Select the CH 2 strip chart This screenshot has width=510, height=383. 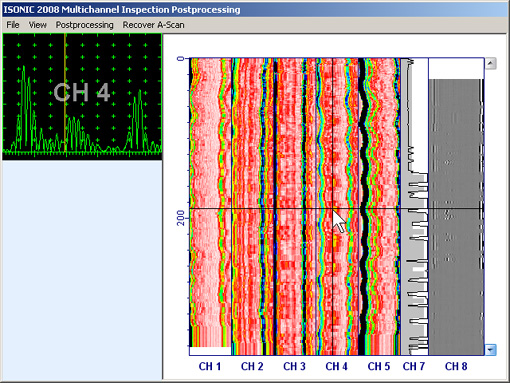[253, 206]
